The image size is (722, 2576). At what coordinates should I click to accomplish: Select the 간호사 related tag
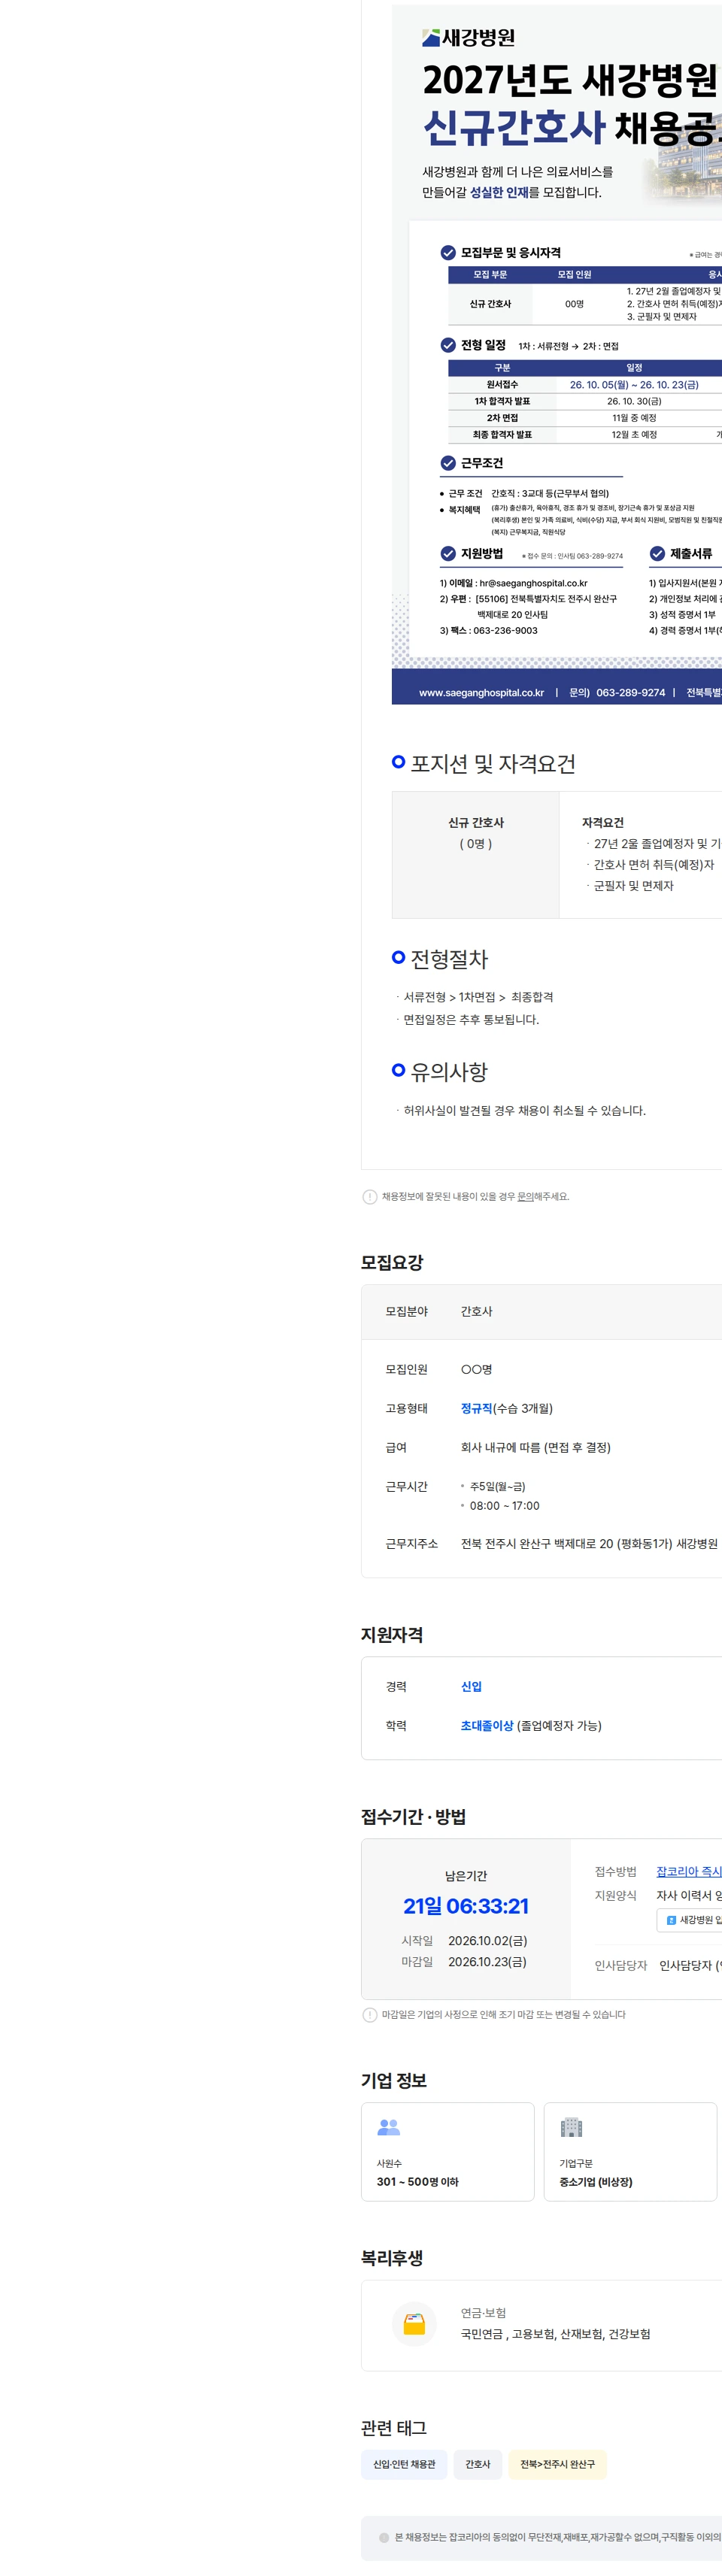tap(478, 2464)
